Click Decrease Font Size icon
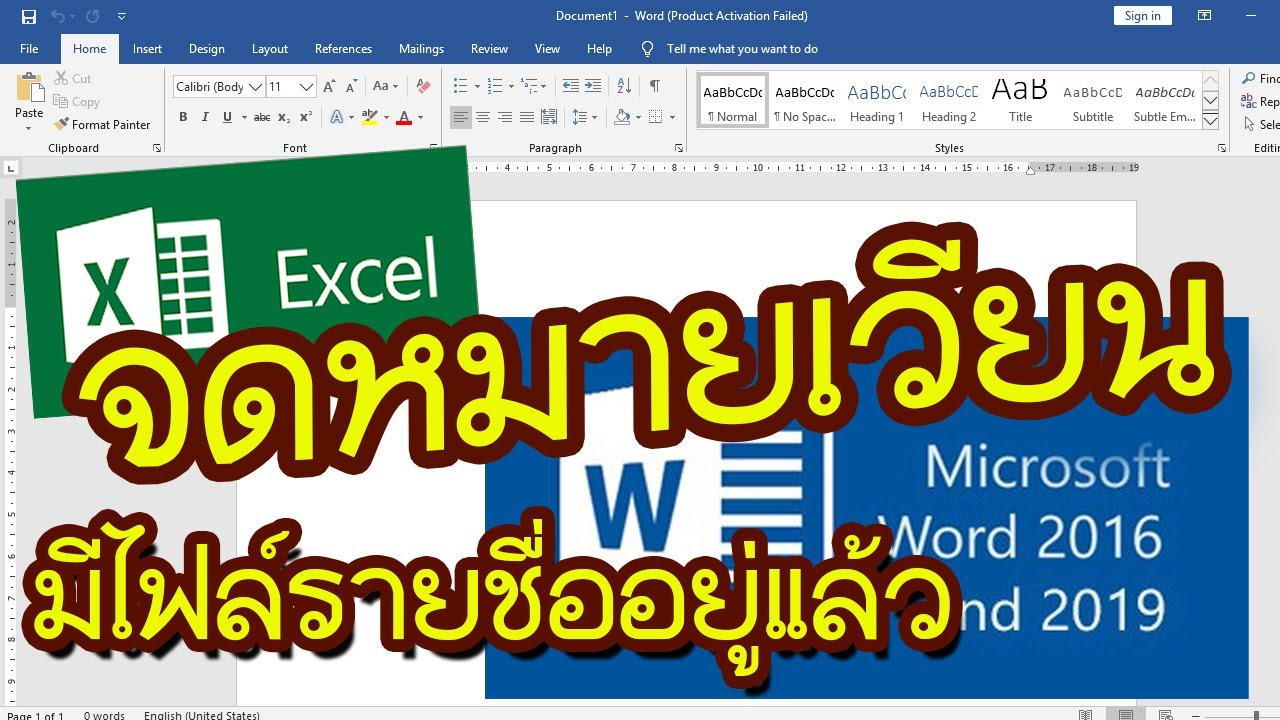 point(352,87)
